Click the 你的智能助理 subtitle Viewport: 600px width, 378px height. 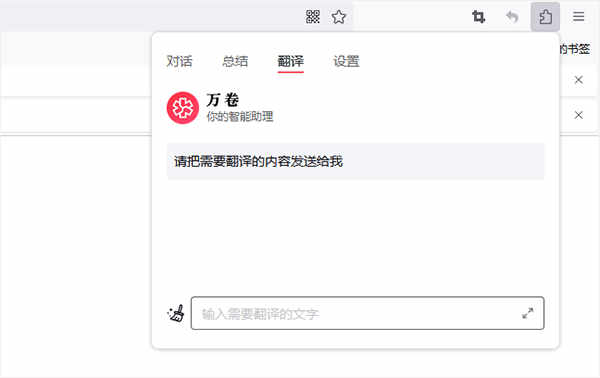click(240, 116)
